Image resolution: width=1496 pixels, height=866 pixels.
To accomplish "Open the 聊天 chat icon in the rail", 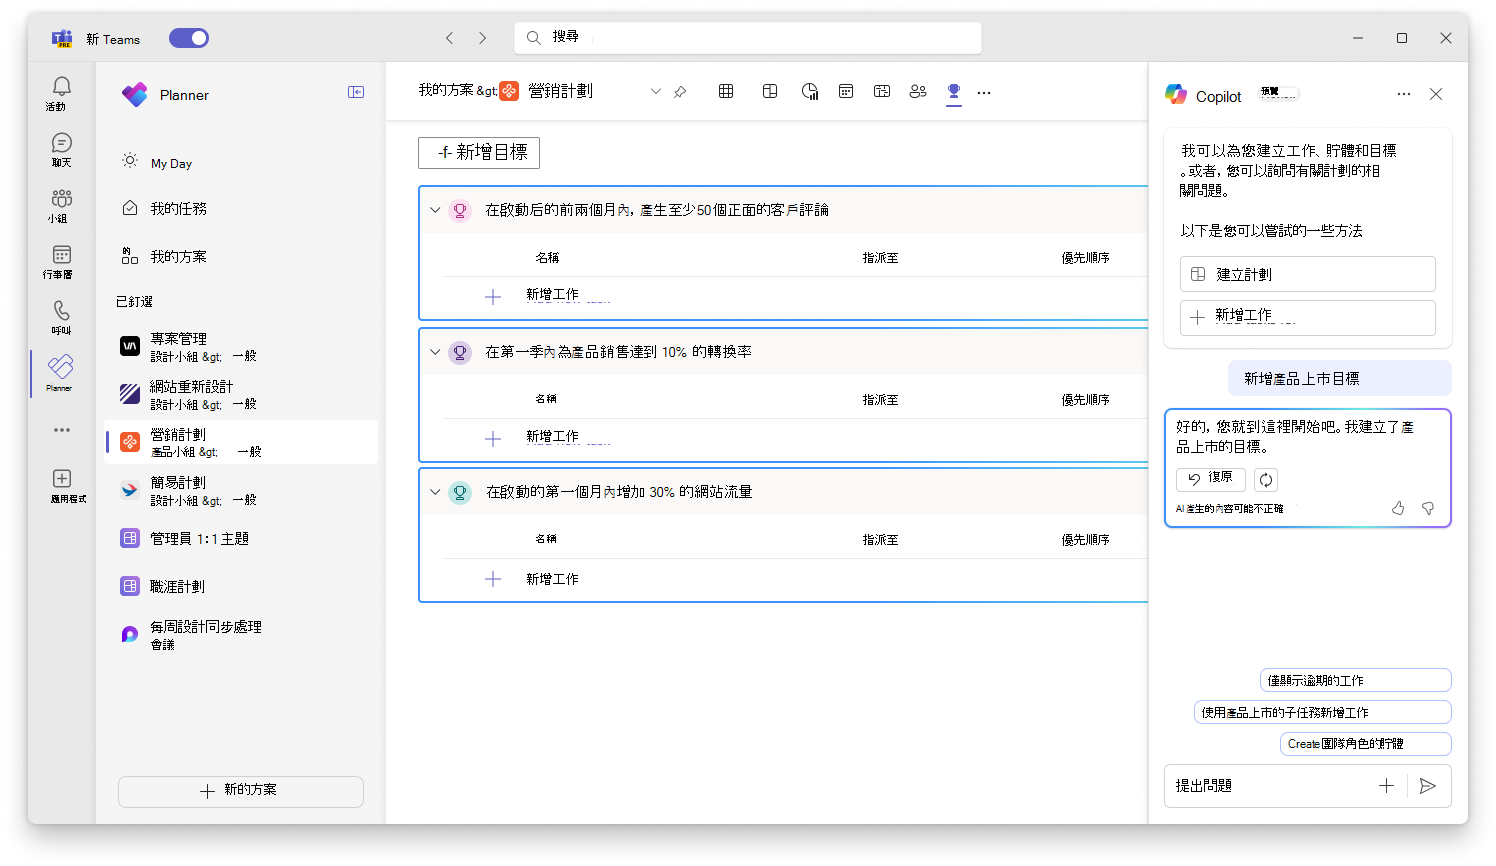I will tap(61, 143).
